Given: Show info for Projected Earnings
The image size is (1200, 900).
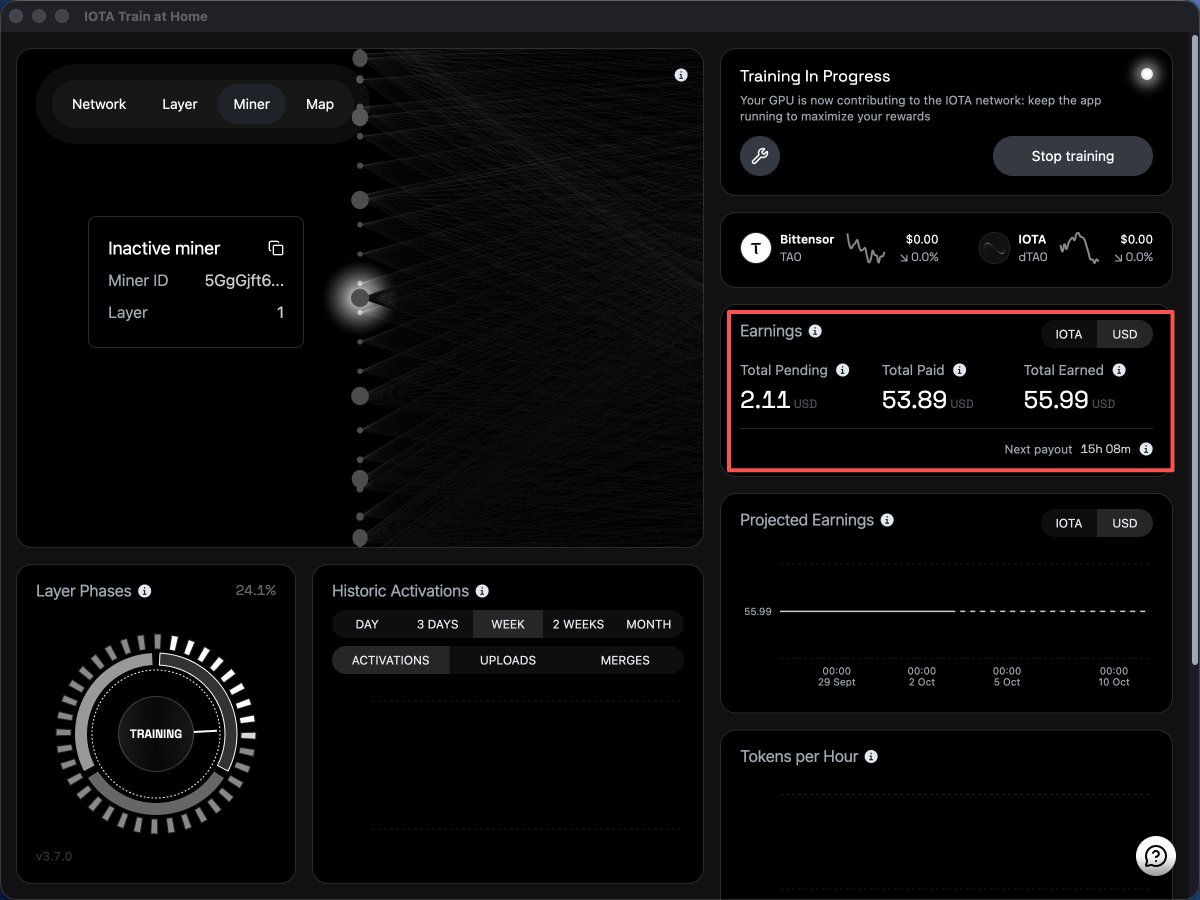Looking at the screenshot, I should (887, 520).
